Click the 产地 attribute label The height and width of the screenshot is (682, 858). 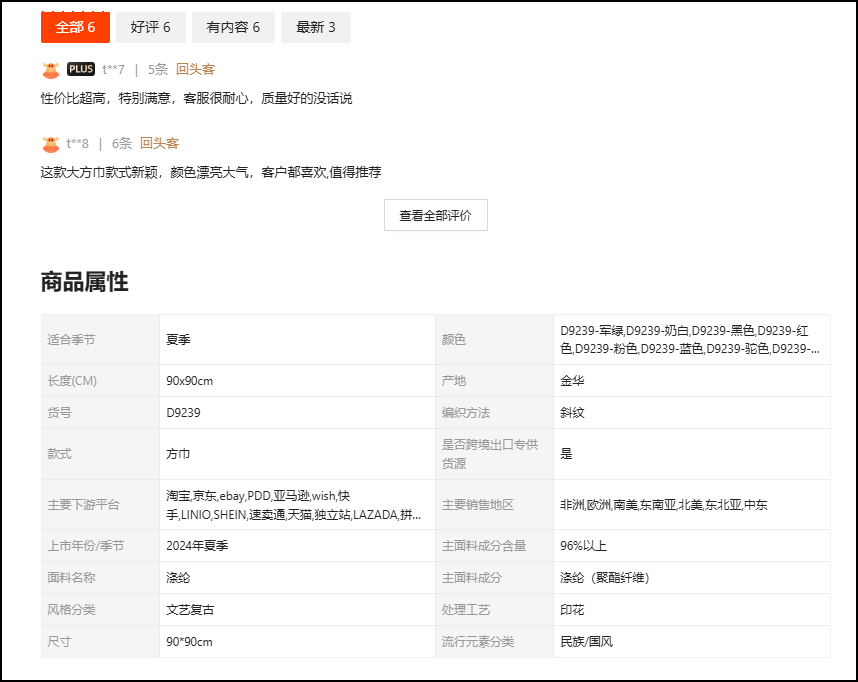(x=454, y=381)
